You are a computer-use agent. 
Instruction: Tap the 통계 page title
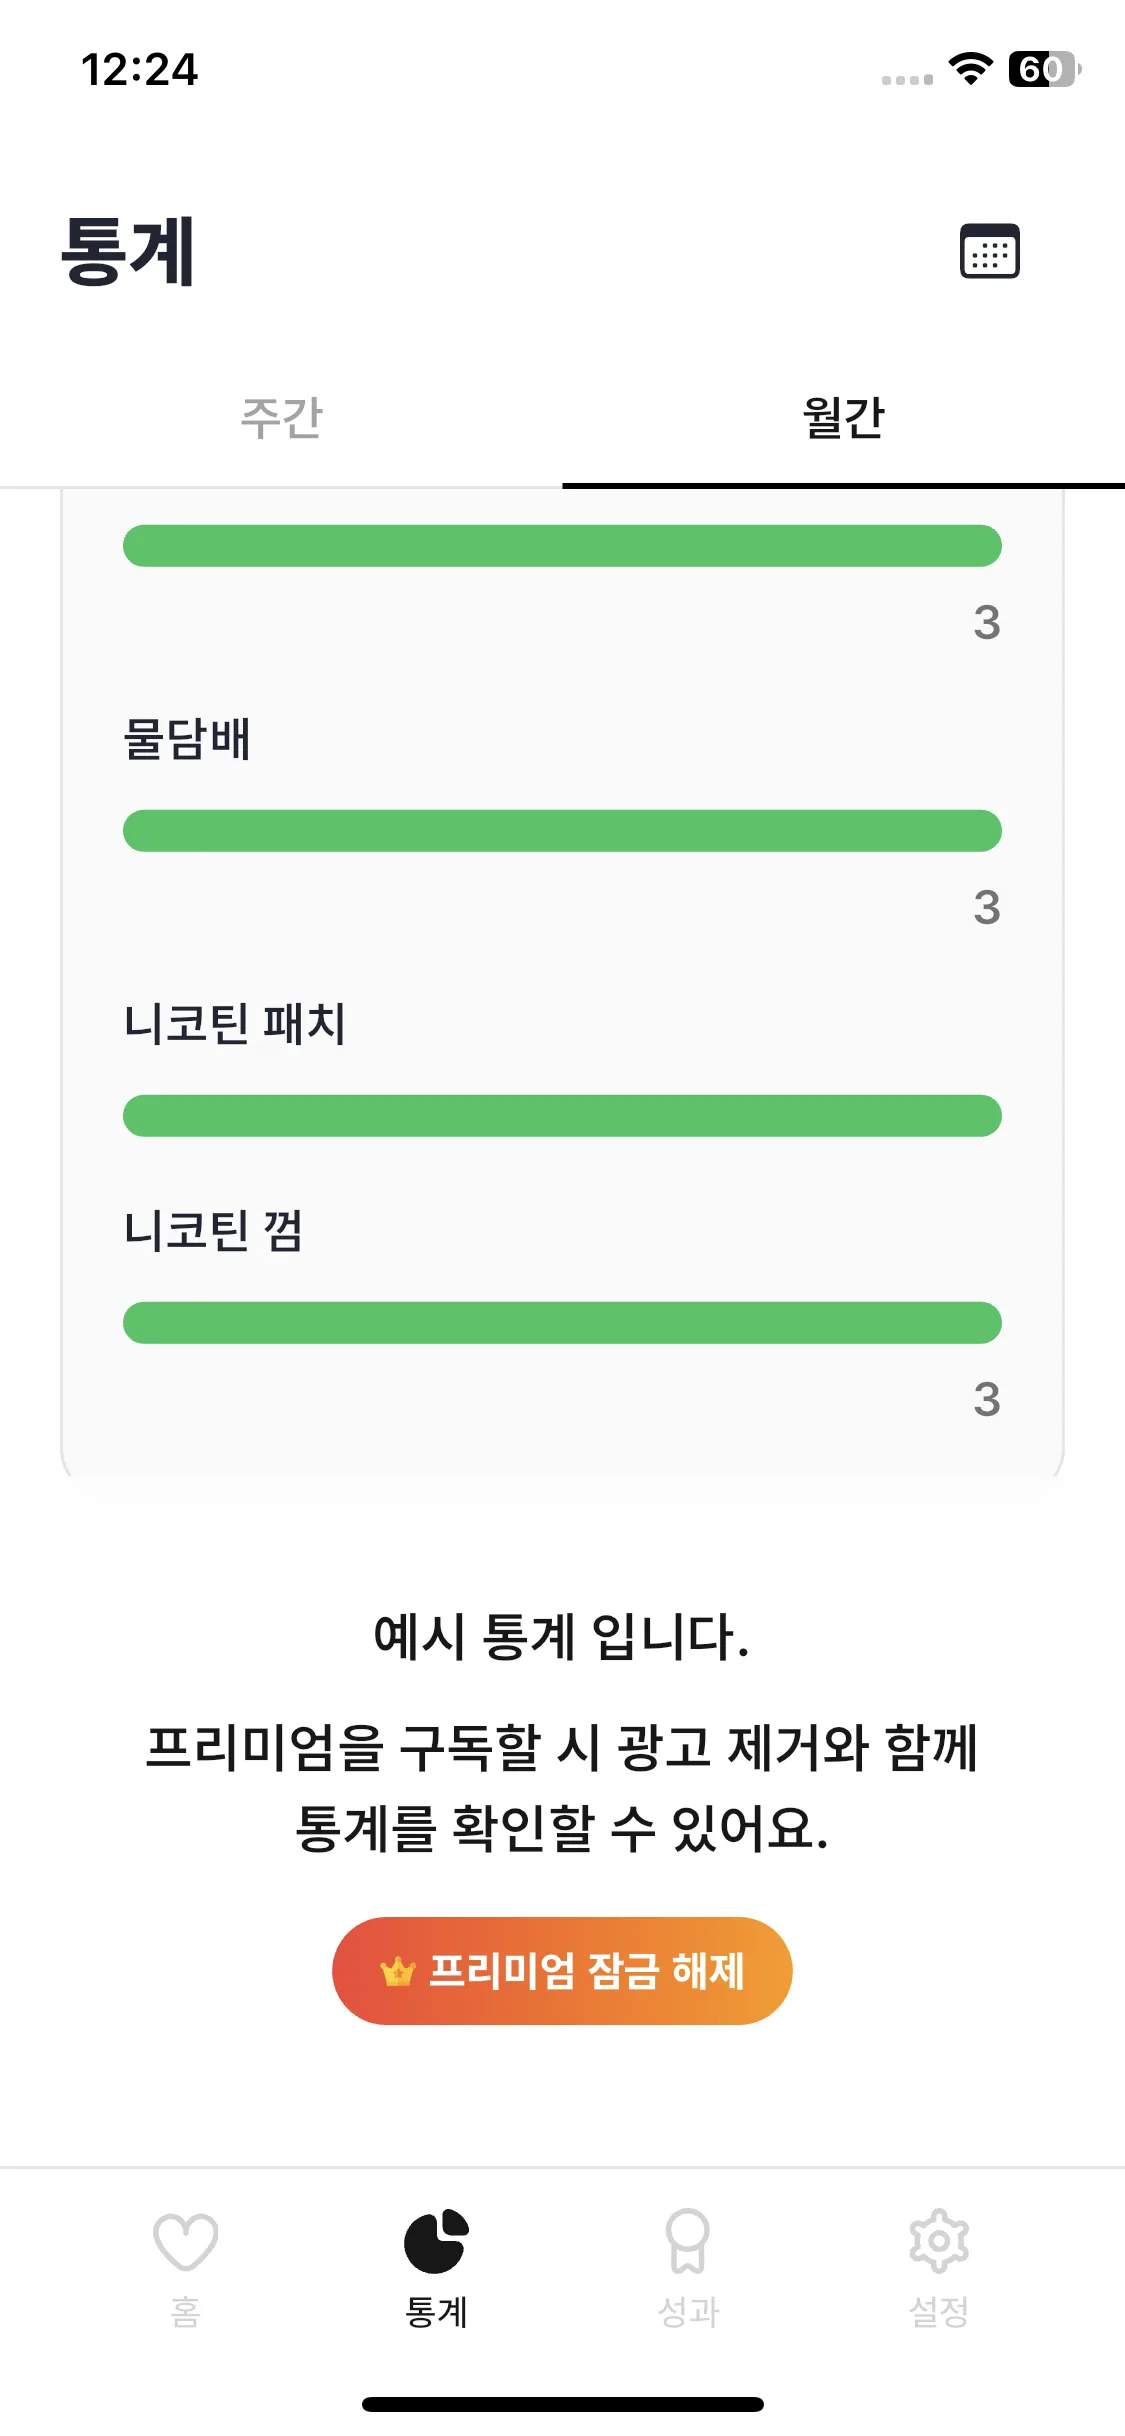coord(128,252)
